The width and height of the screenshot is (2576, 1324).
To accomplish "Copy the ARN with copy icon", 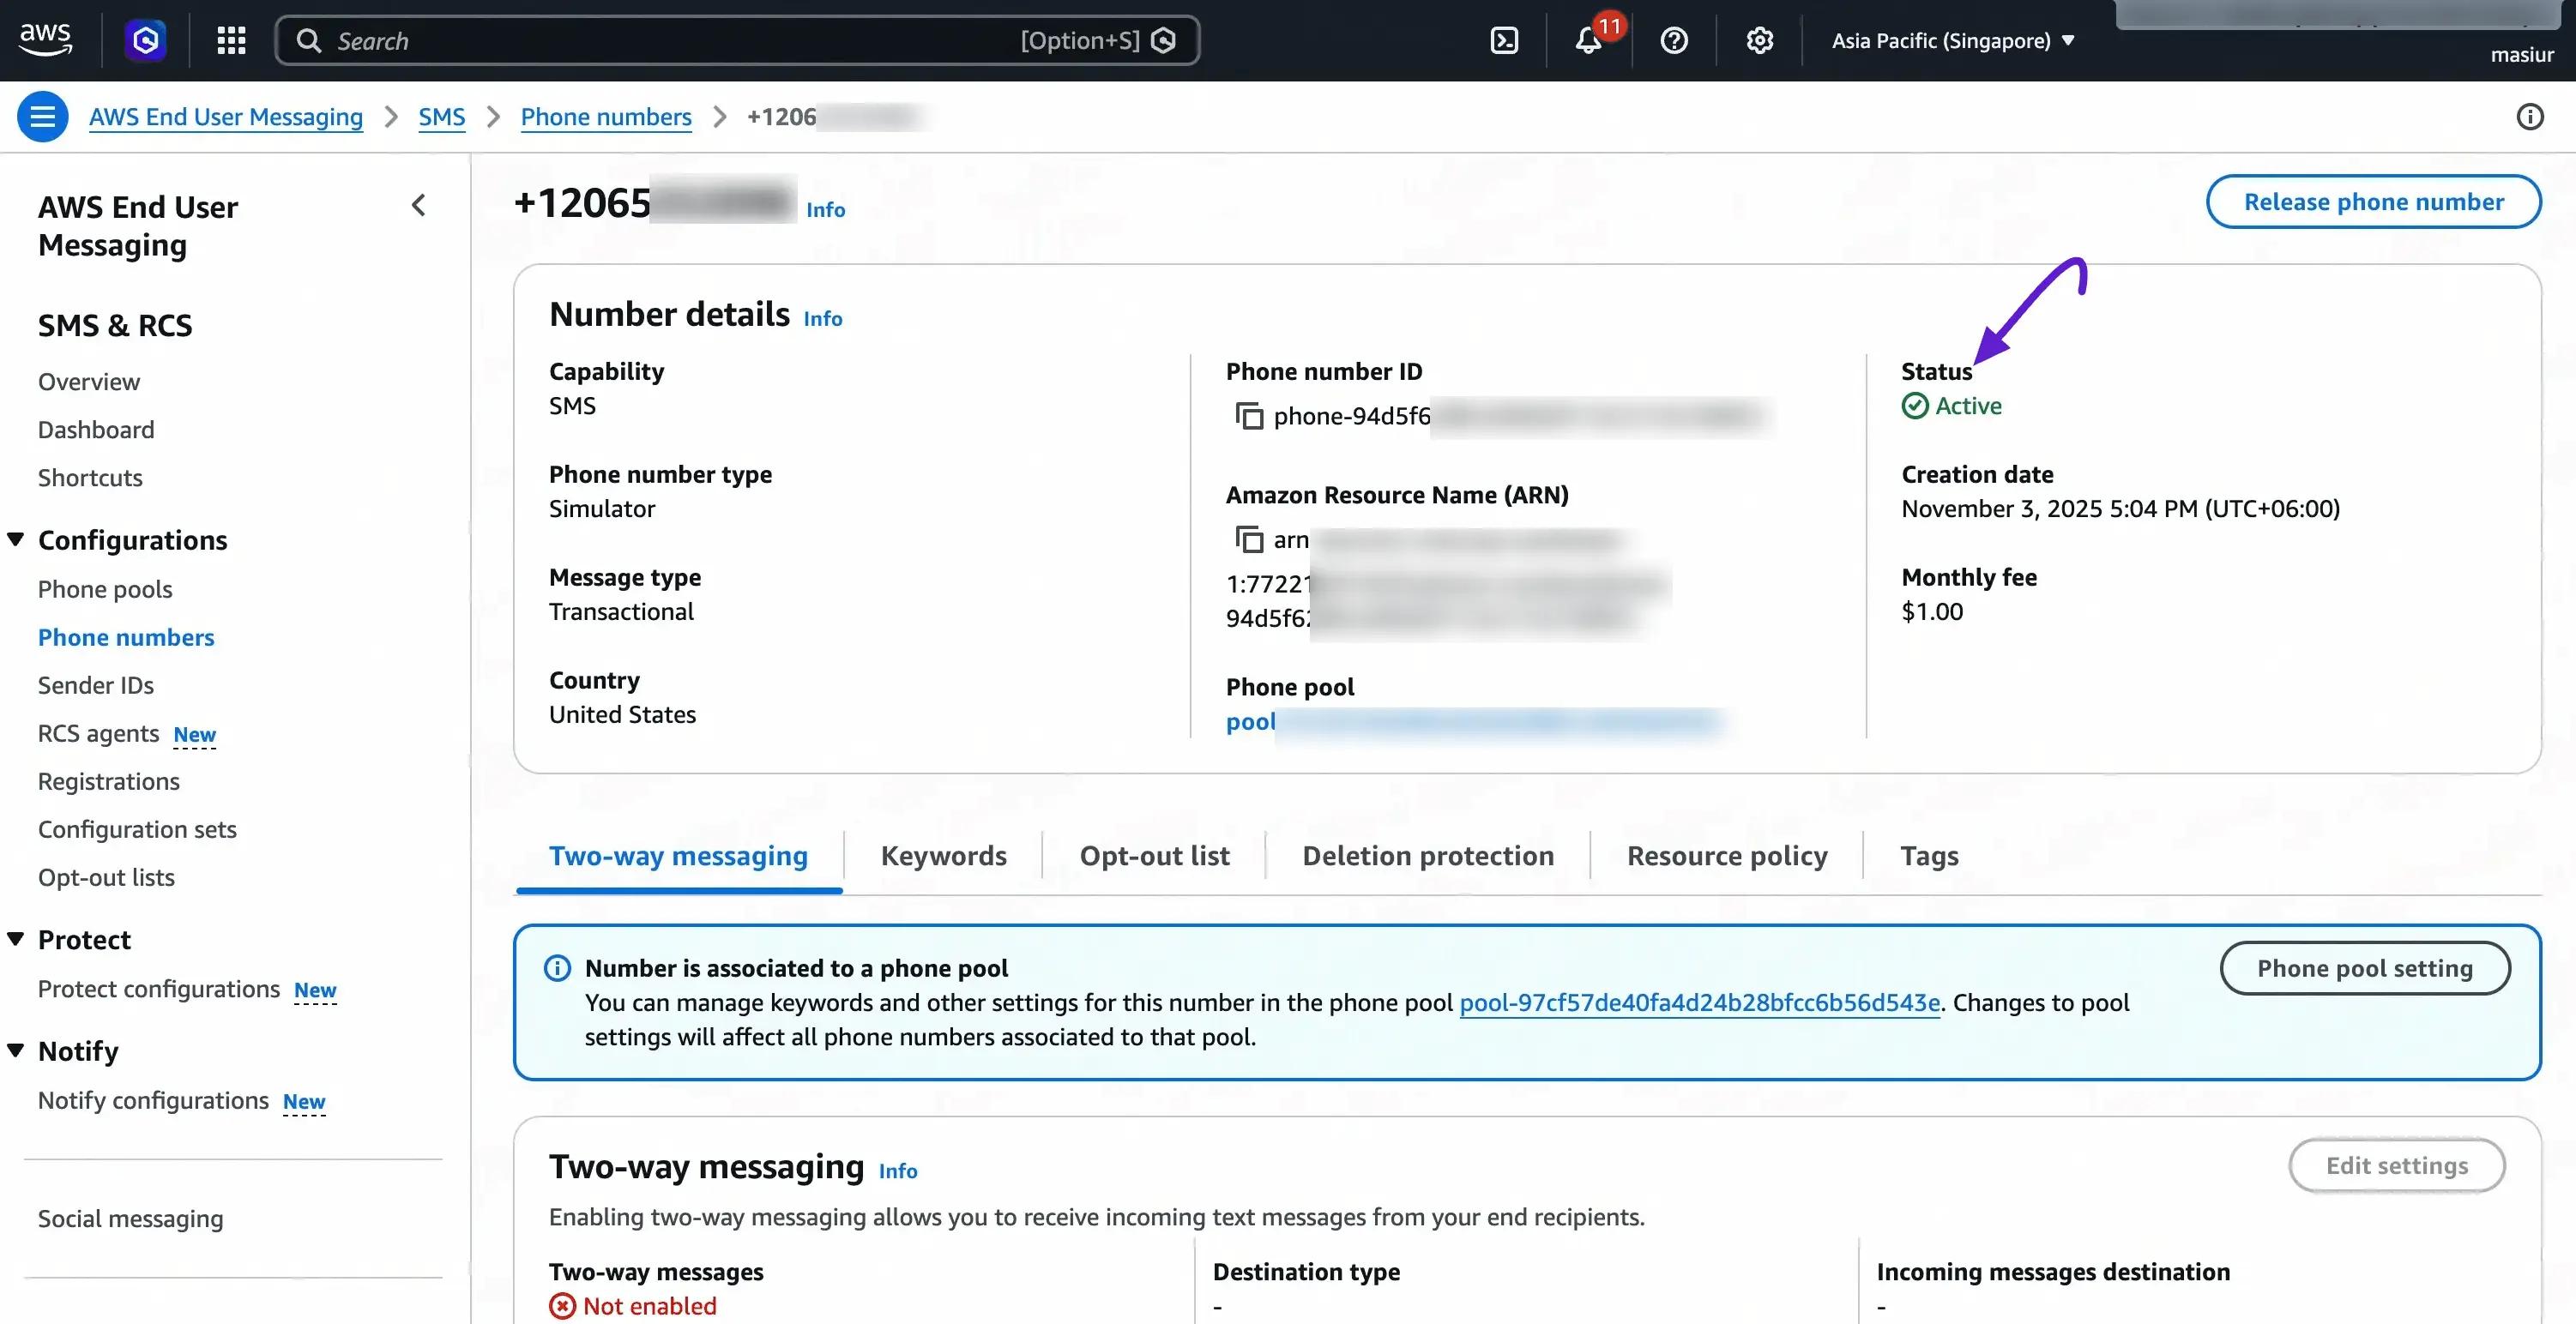I will click(x=1249, y=539).
